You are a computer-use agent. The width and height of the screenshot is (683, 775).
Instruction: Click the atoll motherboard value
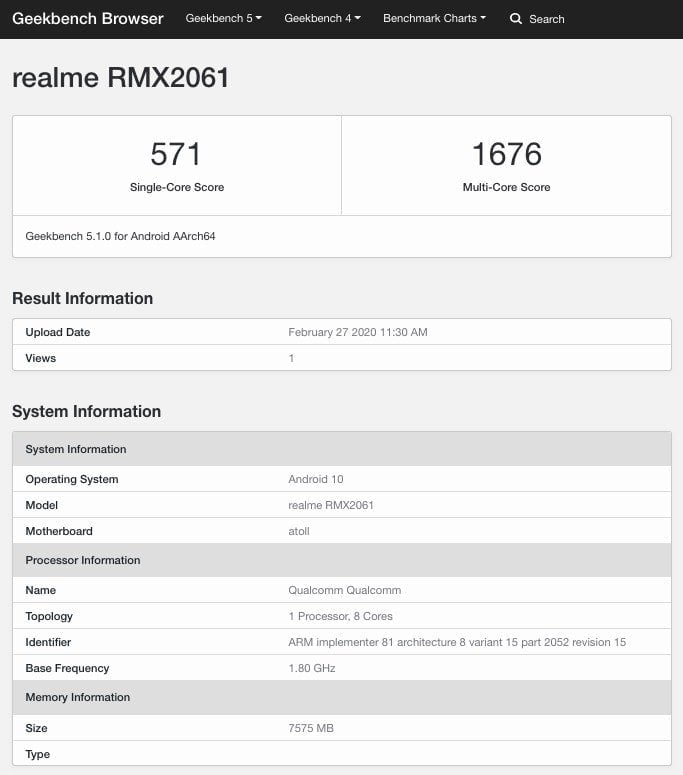(x=299, y=531)
